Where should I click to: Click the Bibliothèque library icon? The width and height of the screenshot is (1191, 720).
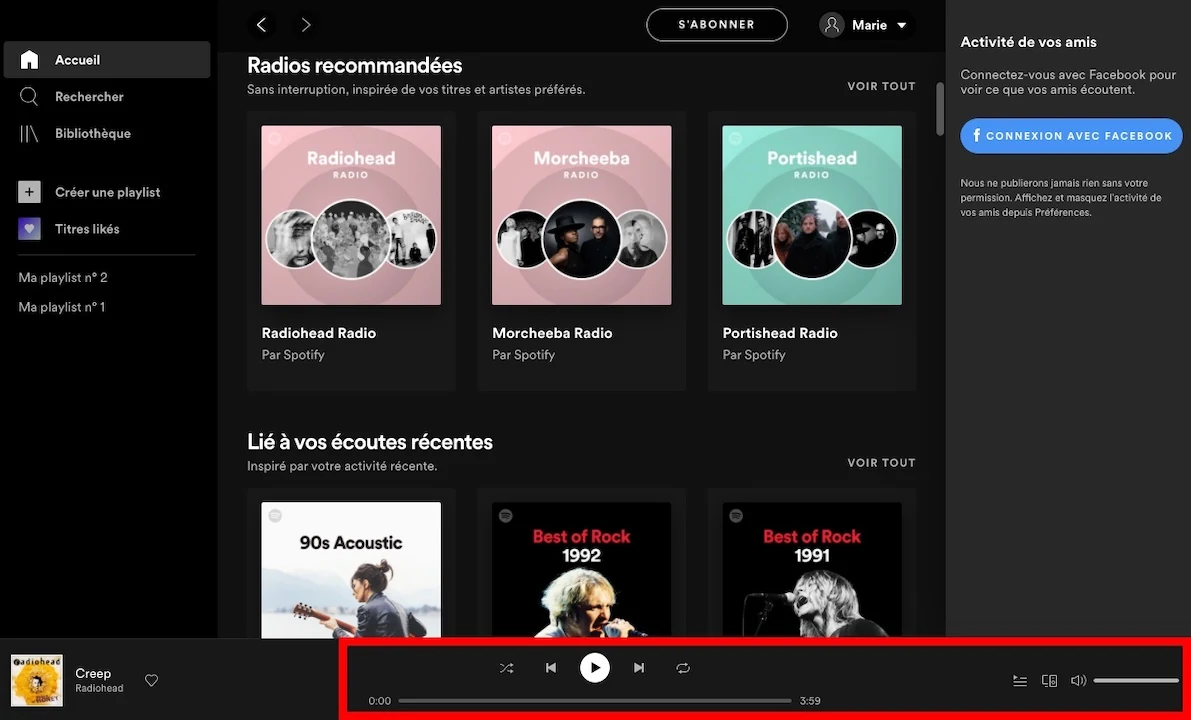click(x=29, y=134)
